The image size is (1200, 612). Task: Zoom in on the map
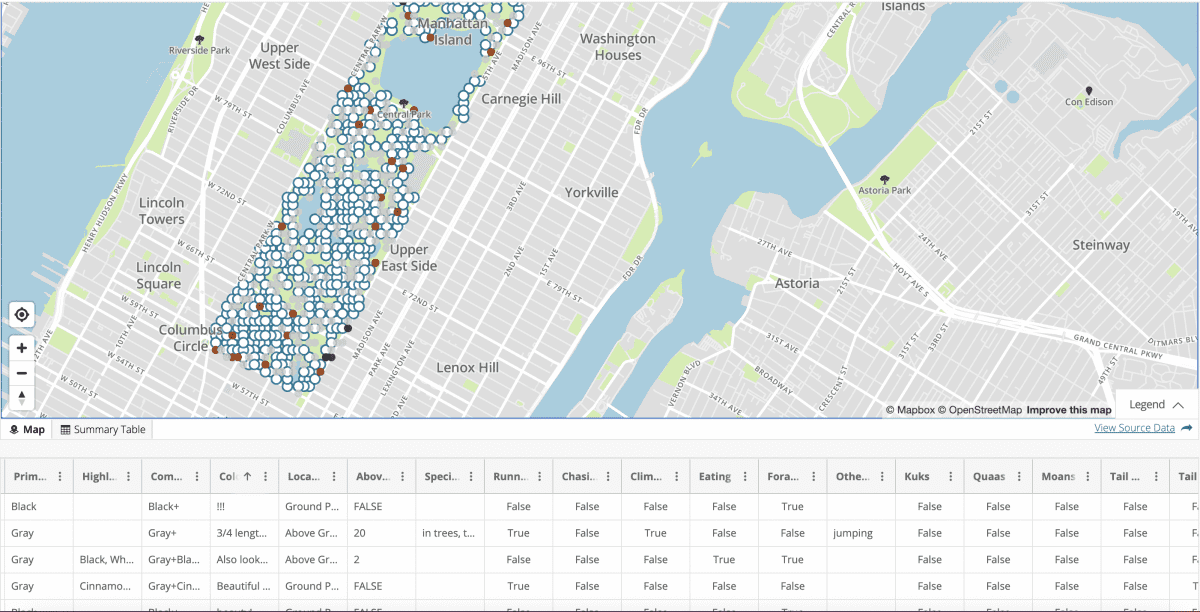pos(22,348)
